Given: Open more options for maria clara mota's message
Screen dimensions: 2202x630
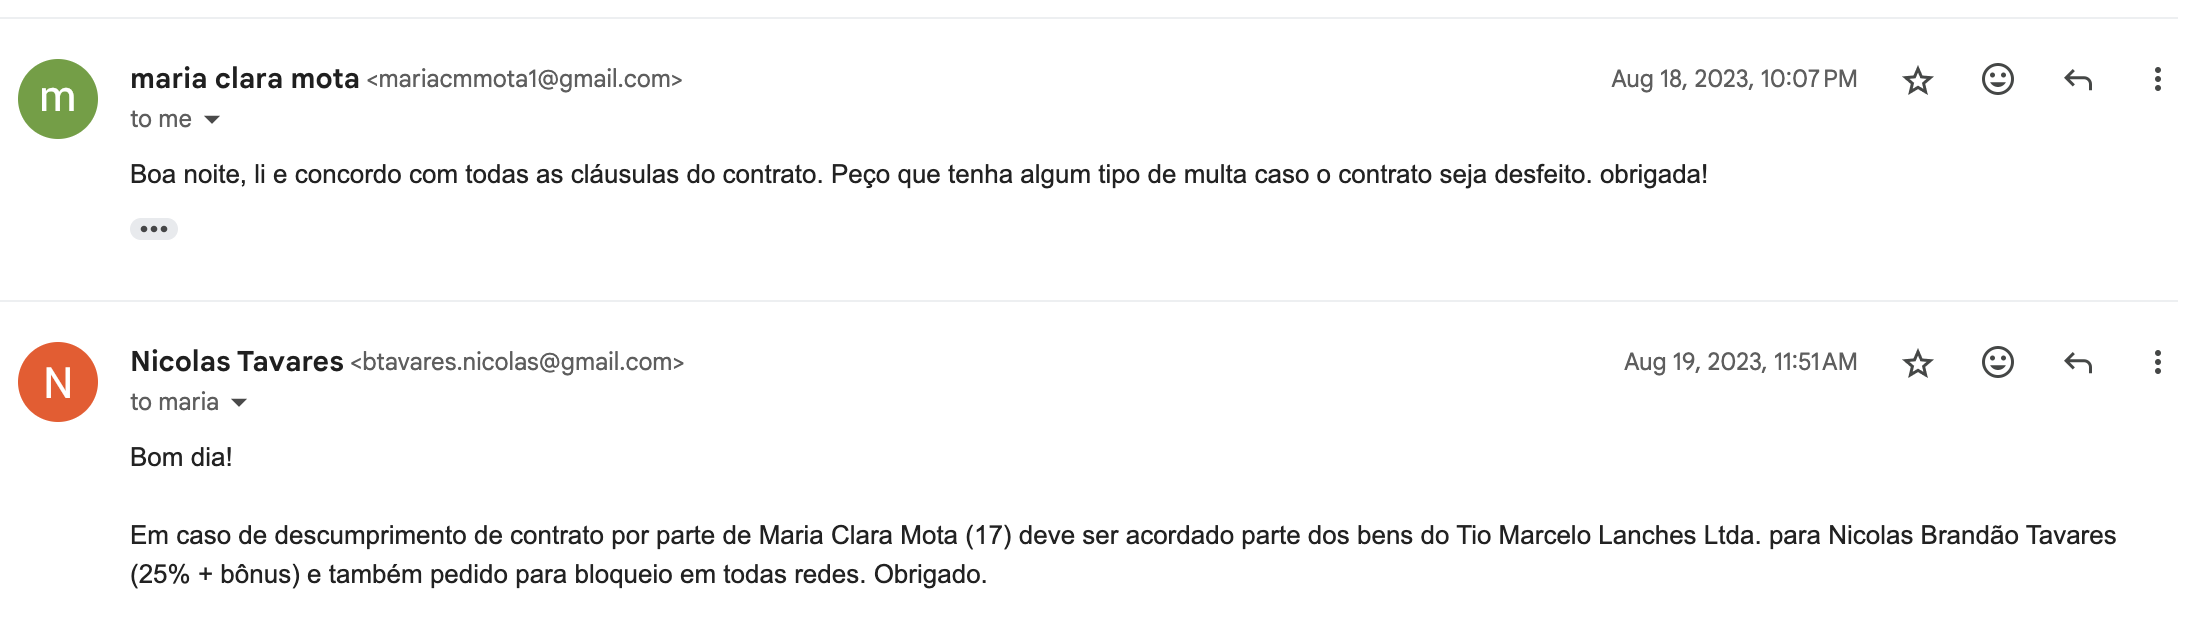Looking at the screenshot, I should 2157,79.
